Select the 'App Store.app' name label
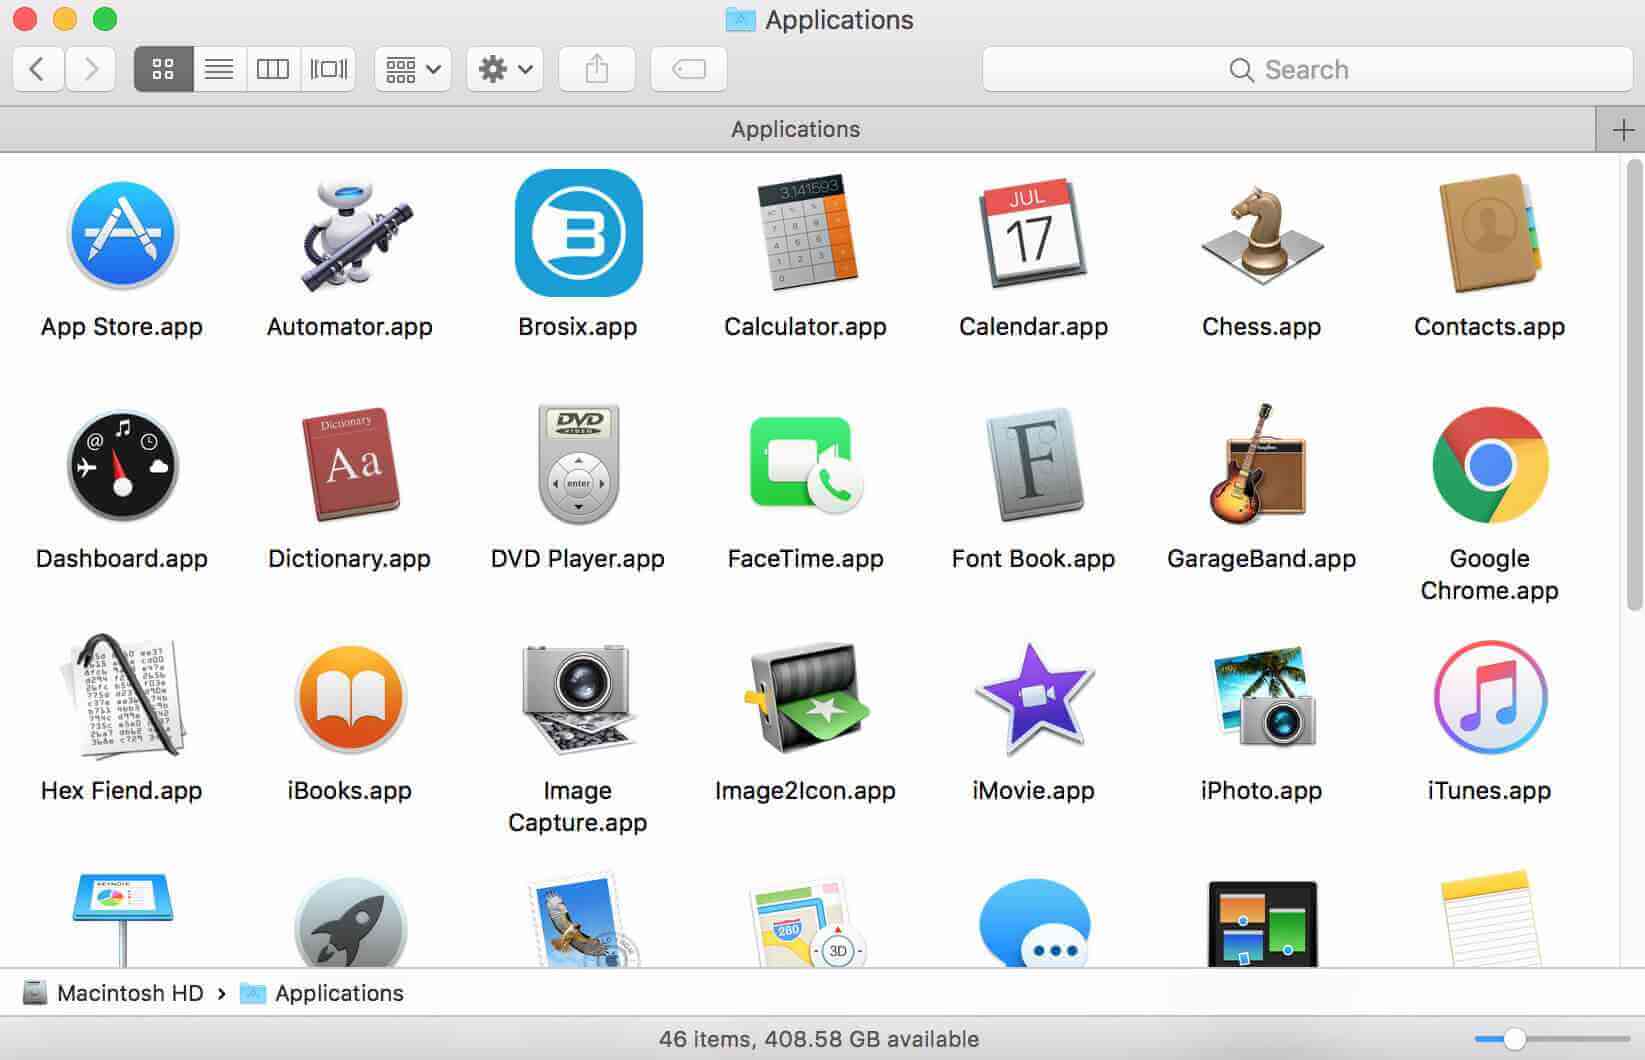 (x=122, y=327)
